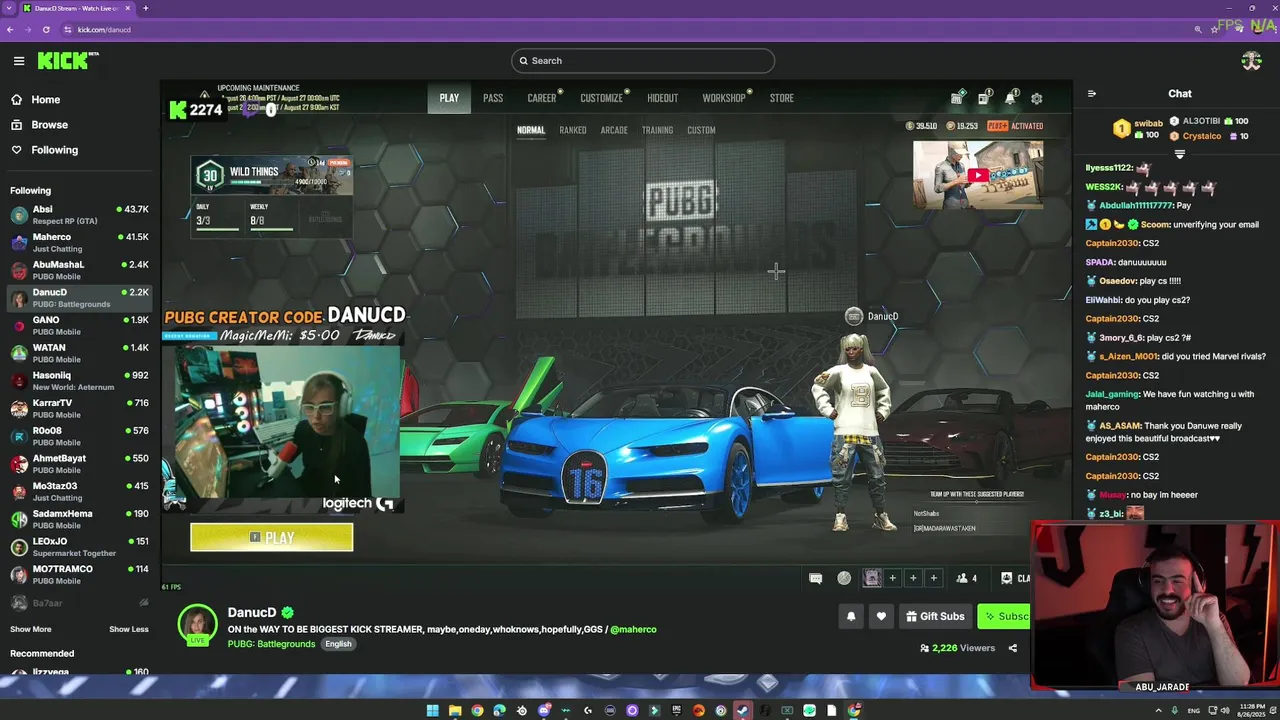Expand the followed channels with Show More

pyautogui.click(x=31, y=629)
